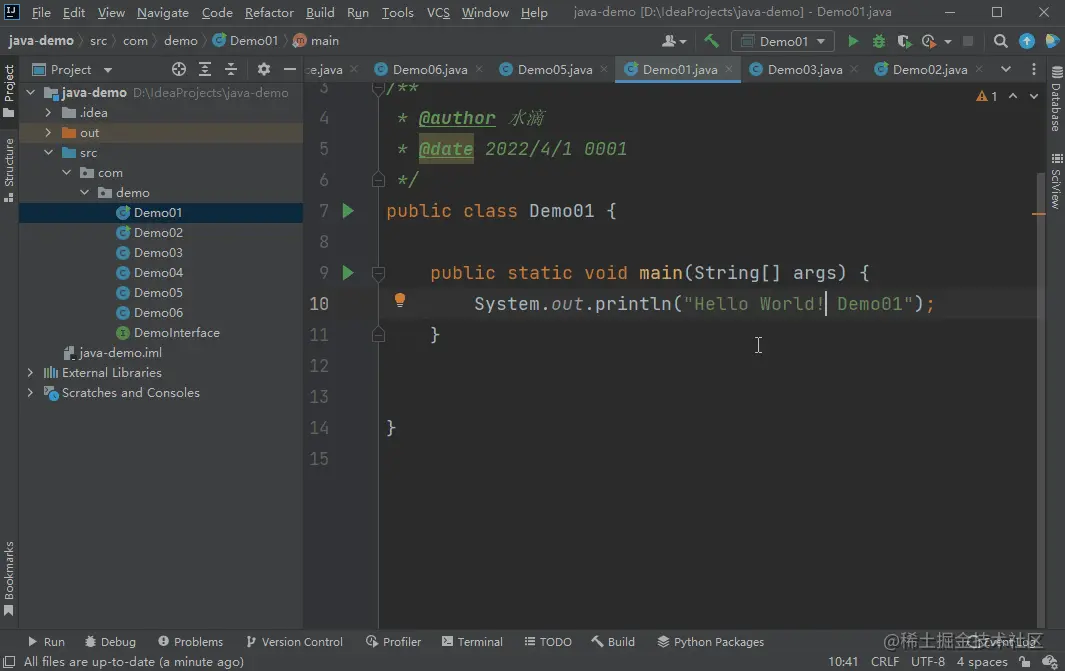
Task: Click the stop button in toolbar
Action: [969, 41]
